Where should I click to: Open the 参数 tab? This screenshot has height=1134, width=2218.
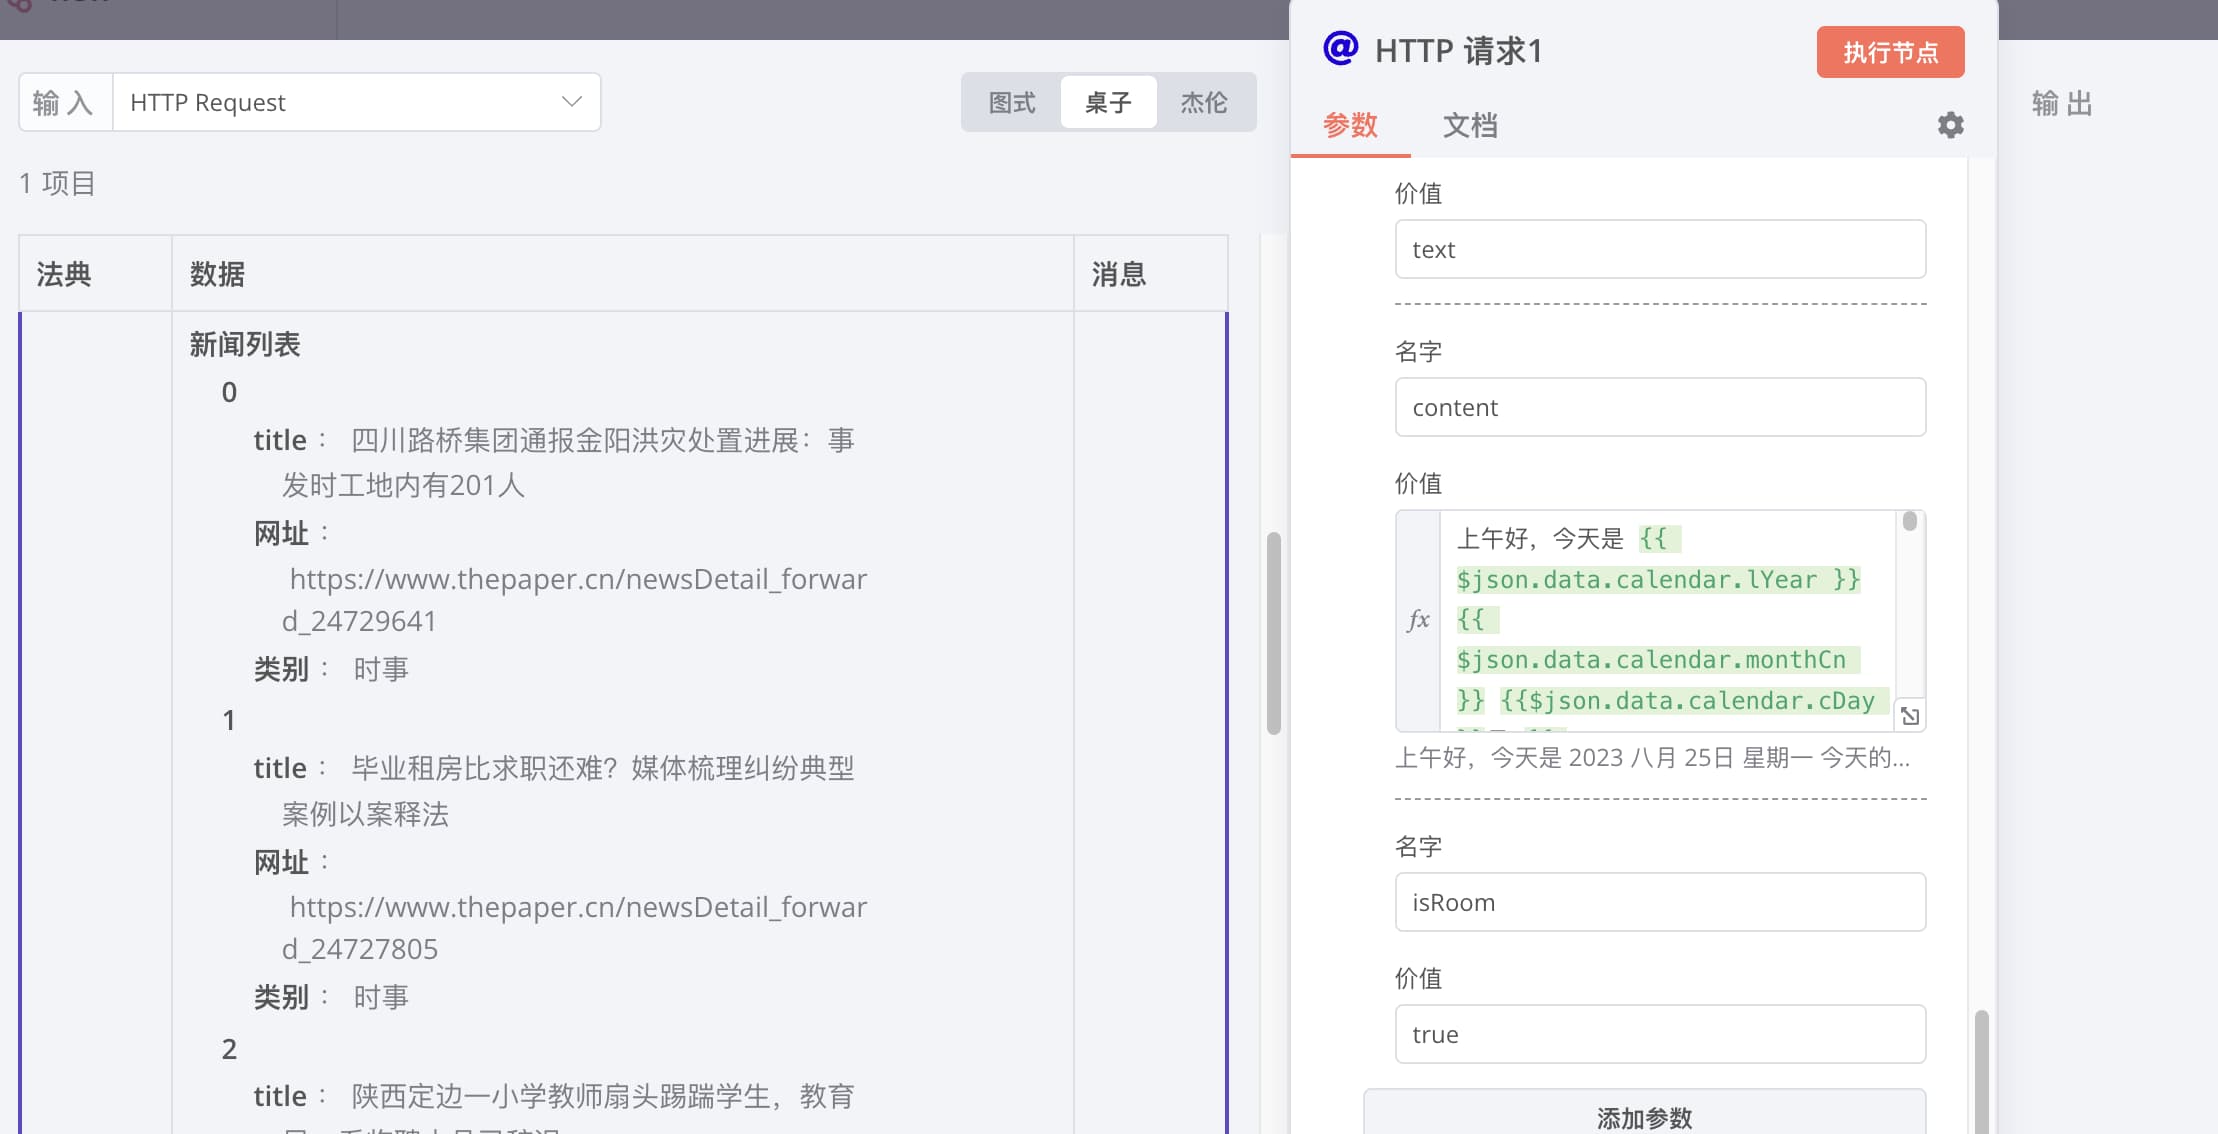1350,125
